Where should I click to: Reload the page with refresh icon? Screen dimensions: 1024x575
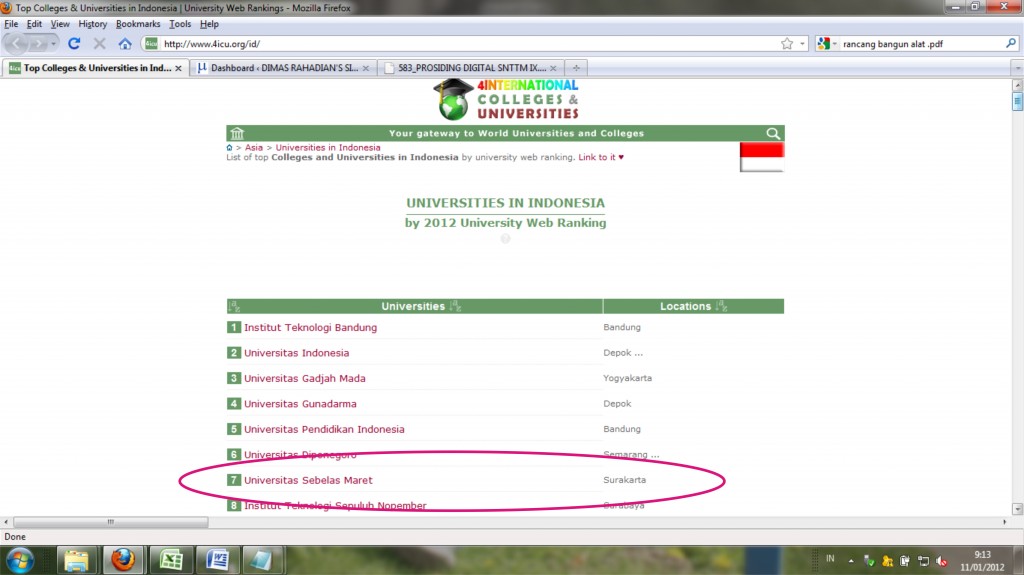click(x=74, y=44)
